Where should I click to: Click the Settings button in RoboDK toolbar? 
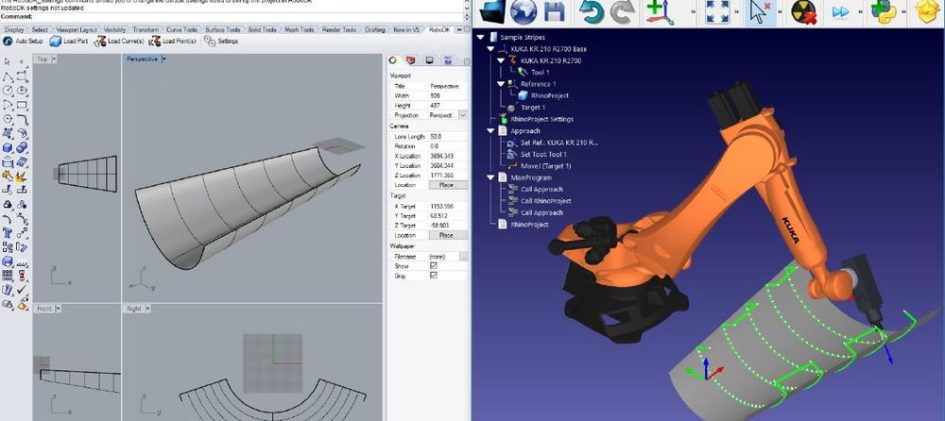pyautogui.click(x=222, y=41)
